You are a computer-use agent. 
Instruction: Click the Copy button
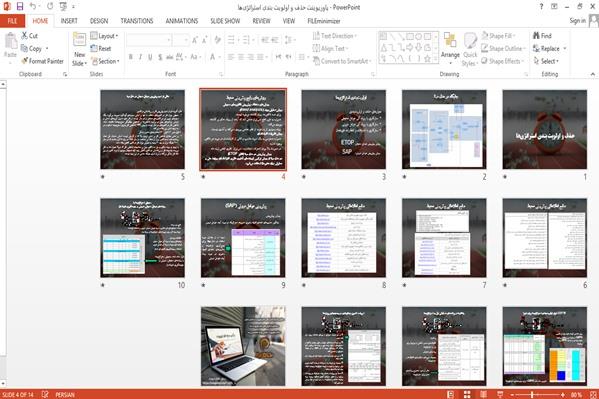[x=32, y=49]
